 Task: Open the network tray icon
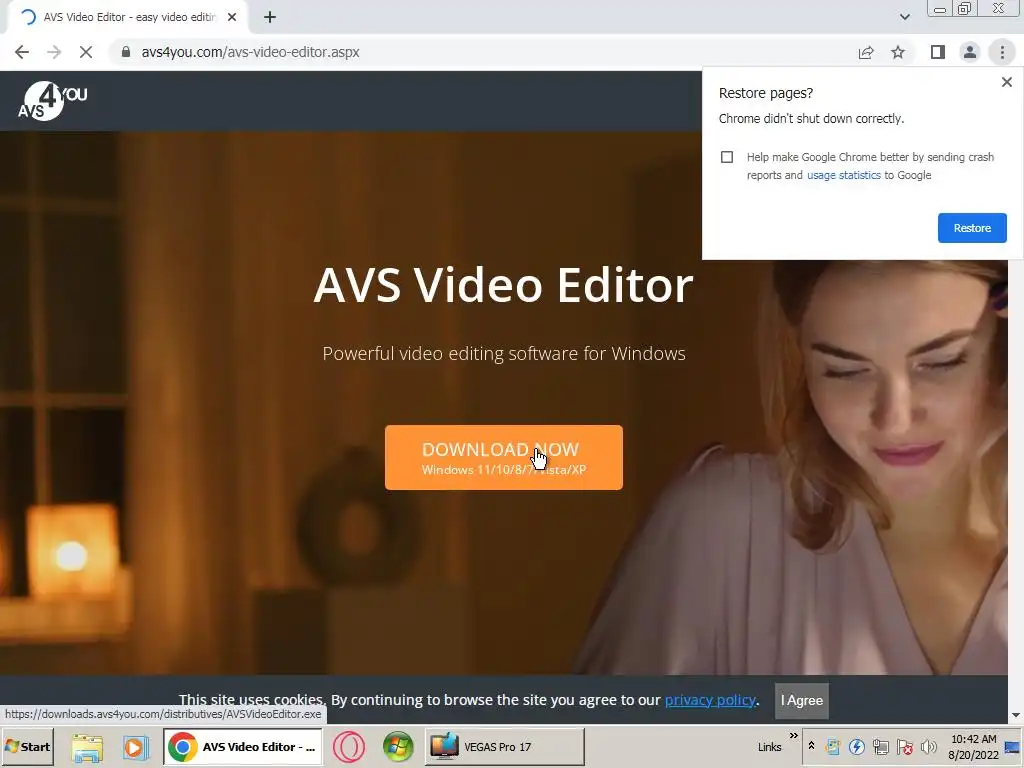coord(880,746)
